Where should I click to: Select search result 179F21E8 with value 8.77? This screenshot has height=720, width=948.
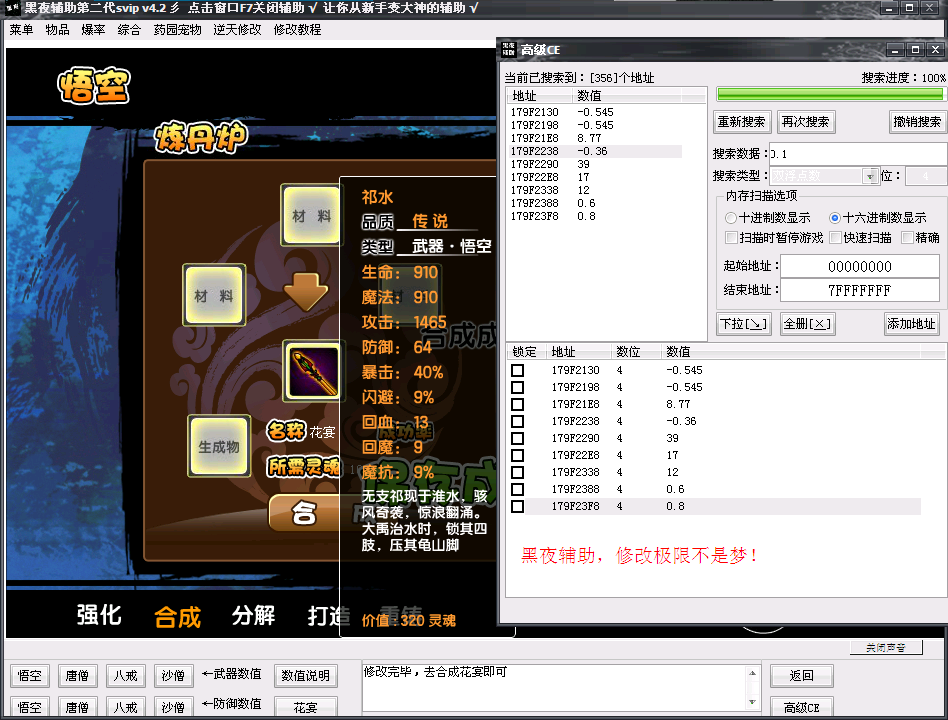coord(596,138)
